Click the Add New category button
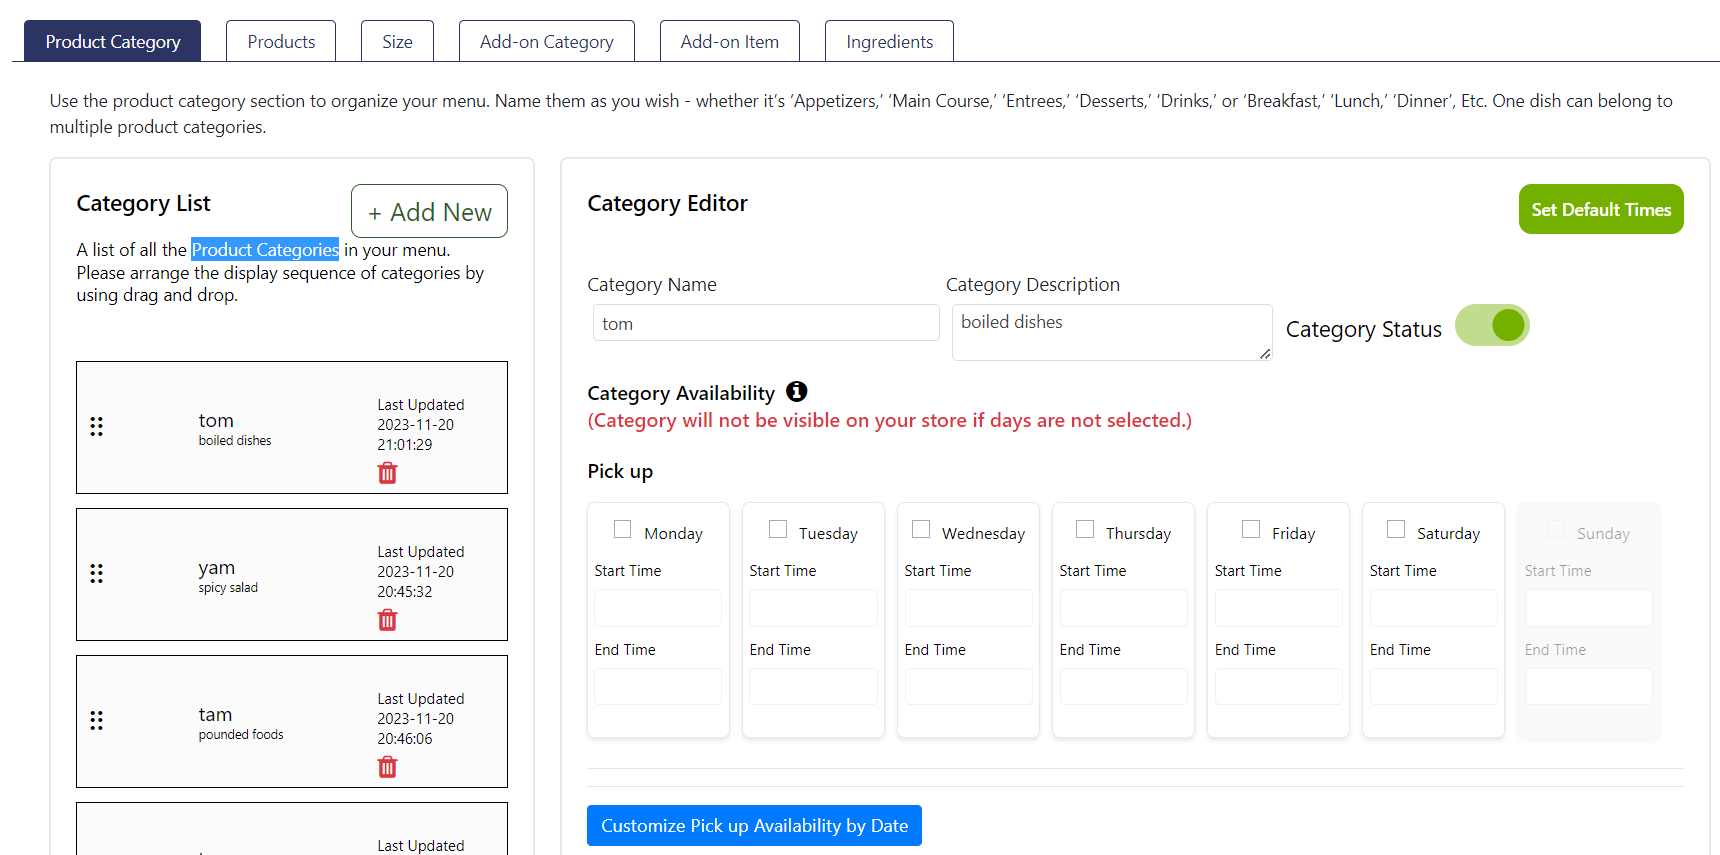 point(429,212)
